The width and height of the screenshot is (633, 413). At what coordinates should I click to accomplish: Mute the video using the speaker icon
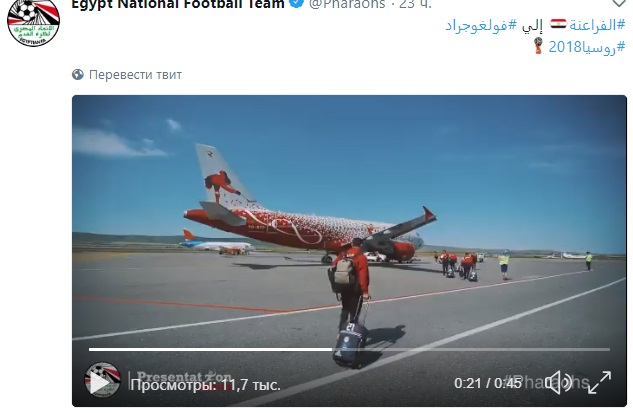pos(558,382)
